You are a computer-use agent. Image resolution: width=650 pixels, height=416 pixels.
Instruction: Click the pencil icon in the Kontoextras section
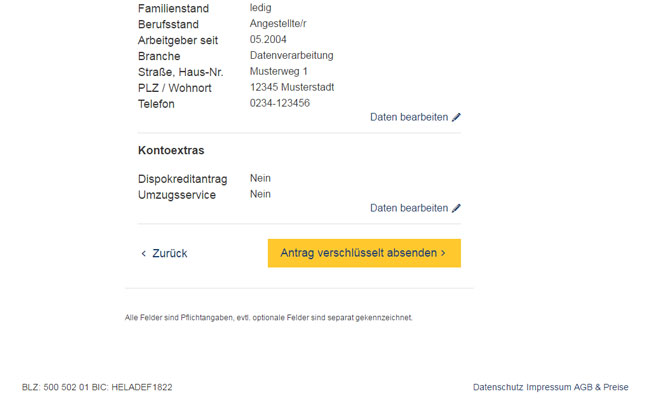(456, 208)
